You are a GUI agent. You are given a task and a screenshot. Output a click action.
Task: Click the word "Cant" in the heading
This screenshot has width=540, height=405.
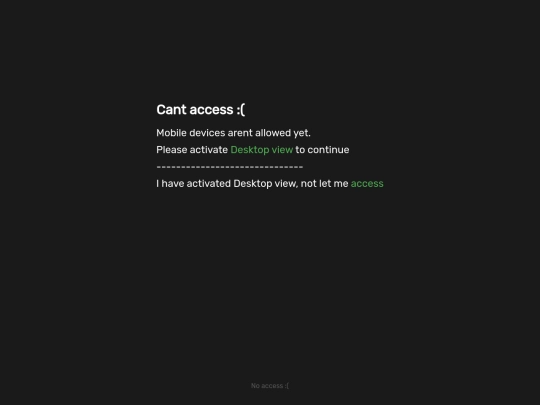pos(171,110)
